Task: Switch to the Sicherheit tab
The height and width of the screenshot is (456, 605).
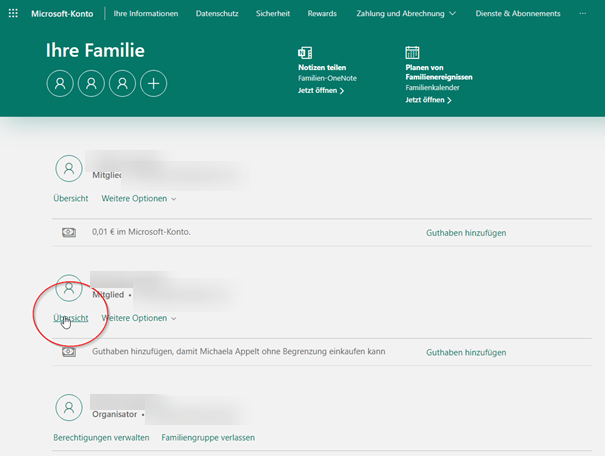Action: pyautogui.click(x=273, y=14)
